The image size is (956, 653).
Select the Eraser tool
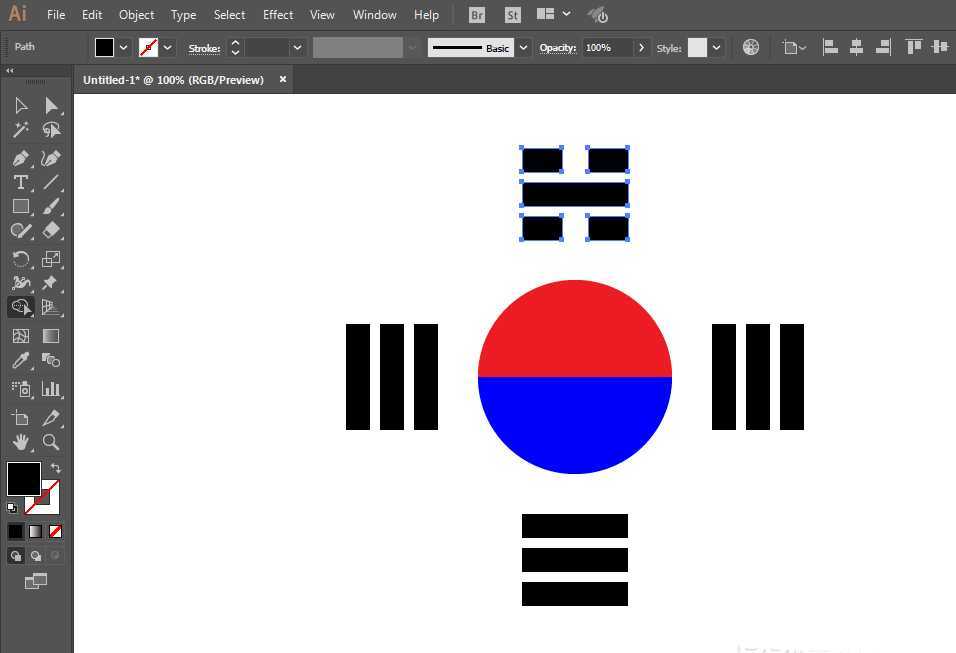point(51,231)
